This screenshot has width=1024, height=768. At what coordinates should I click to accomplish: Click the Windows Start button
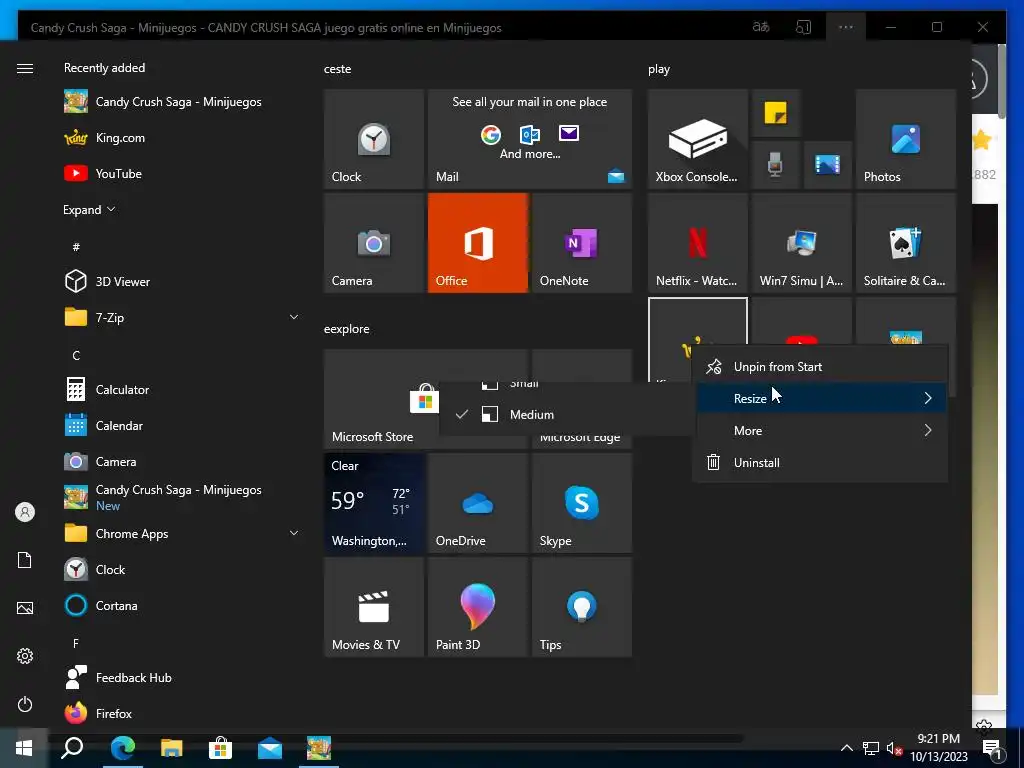coord(24,748)
